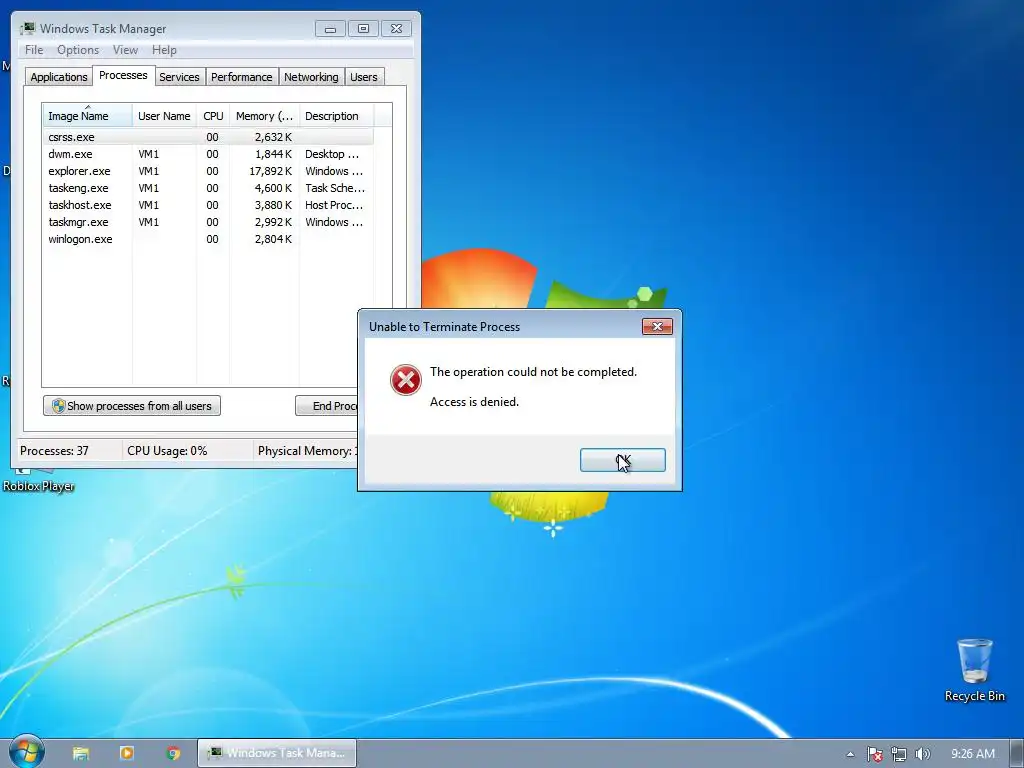This screenshot has width=1024, height=768.
Task: Select the Recycle Bin desktop icon
Action: (x=974, y=670)
